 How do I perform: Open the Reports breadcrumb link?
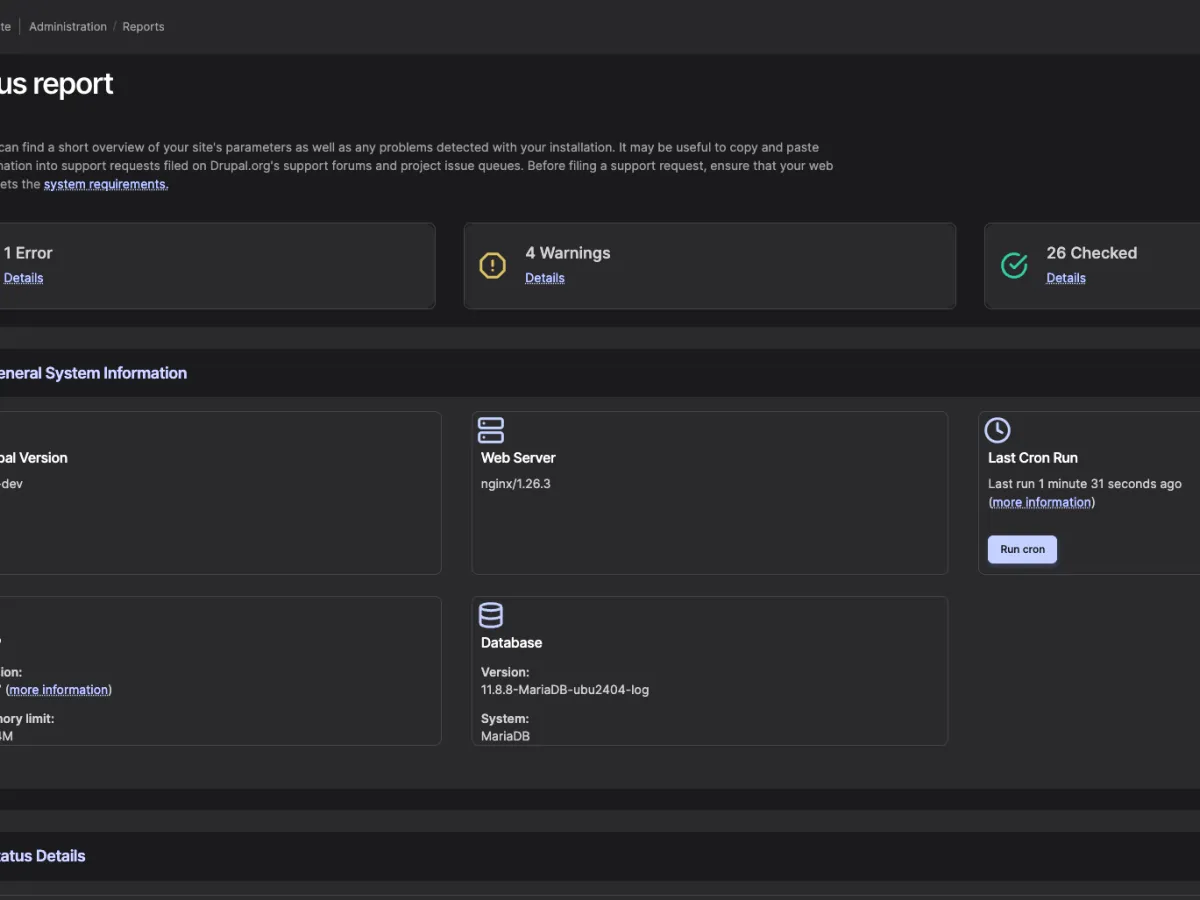[143, 27]
